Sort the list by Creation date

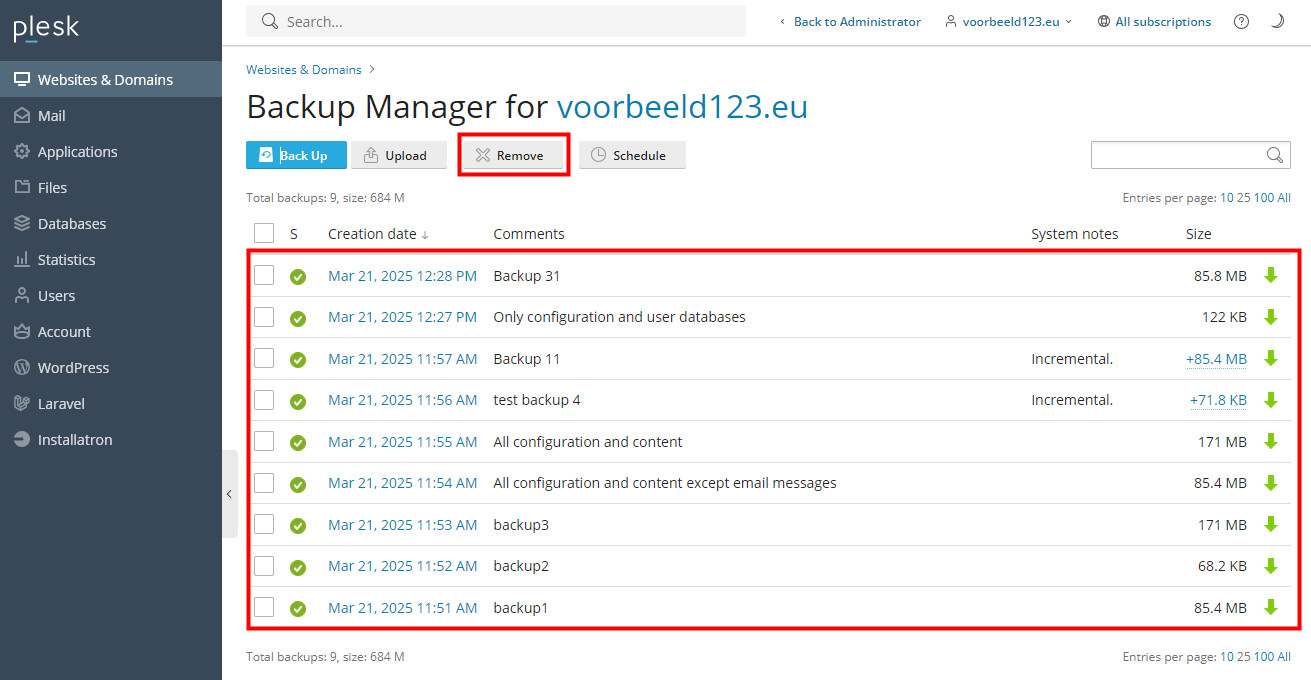click(378, 234)
